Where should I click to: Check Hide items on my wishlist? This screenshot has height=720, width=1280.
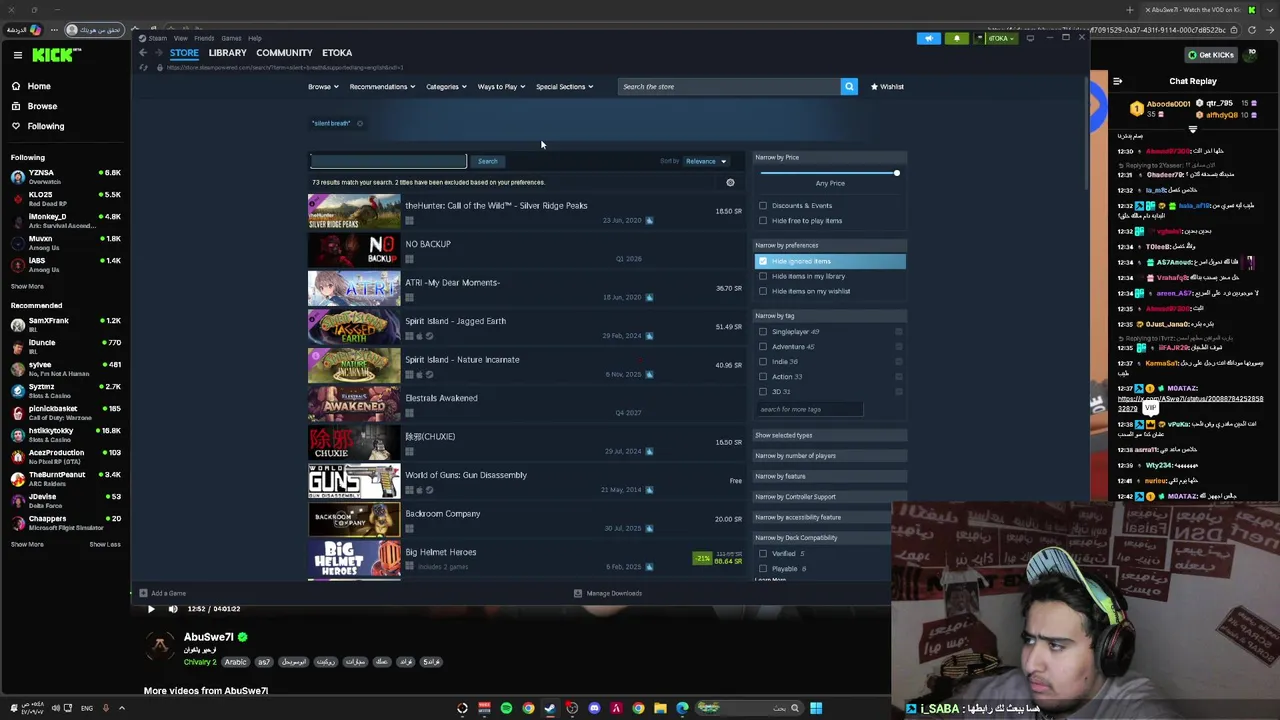pyautogui.click(x=763, y=291)
